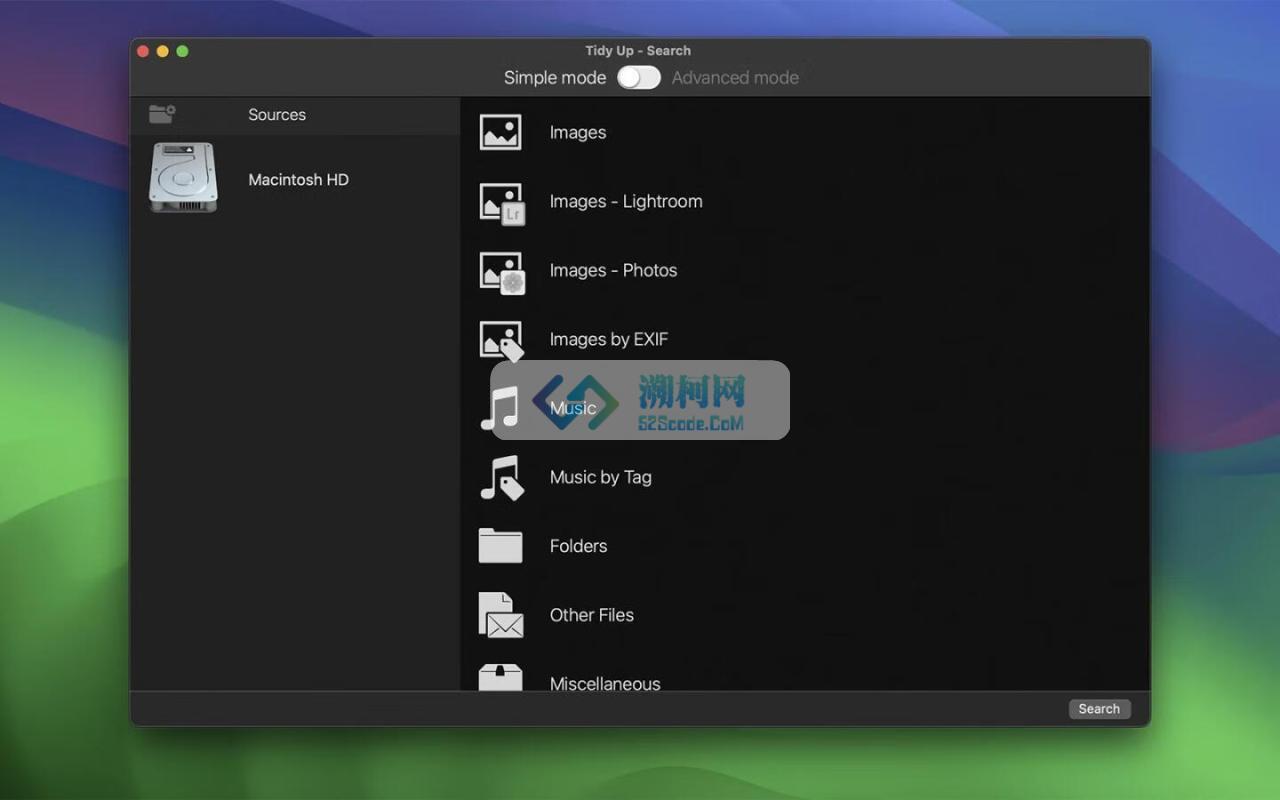Select the Images - Lightroom label
The image size is (1280, 800).
click(626, 201)
